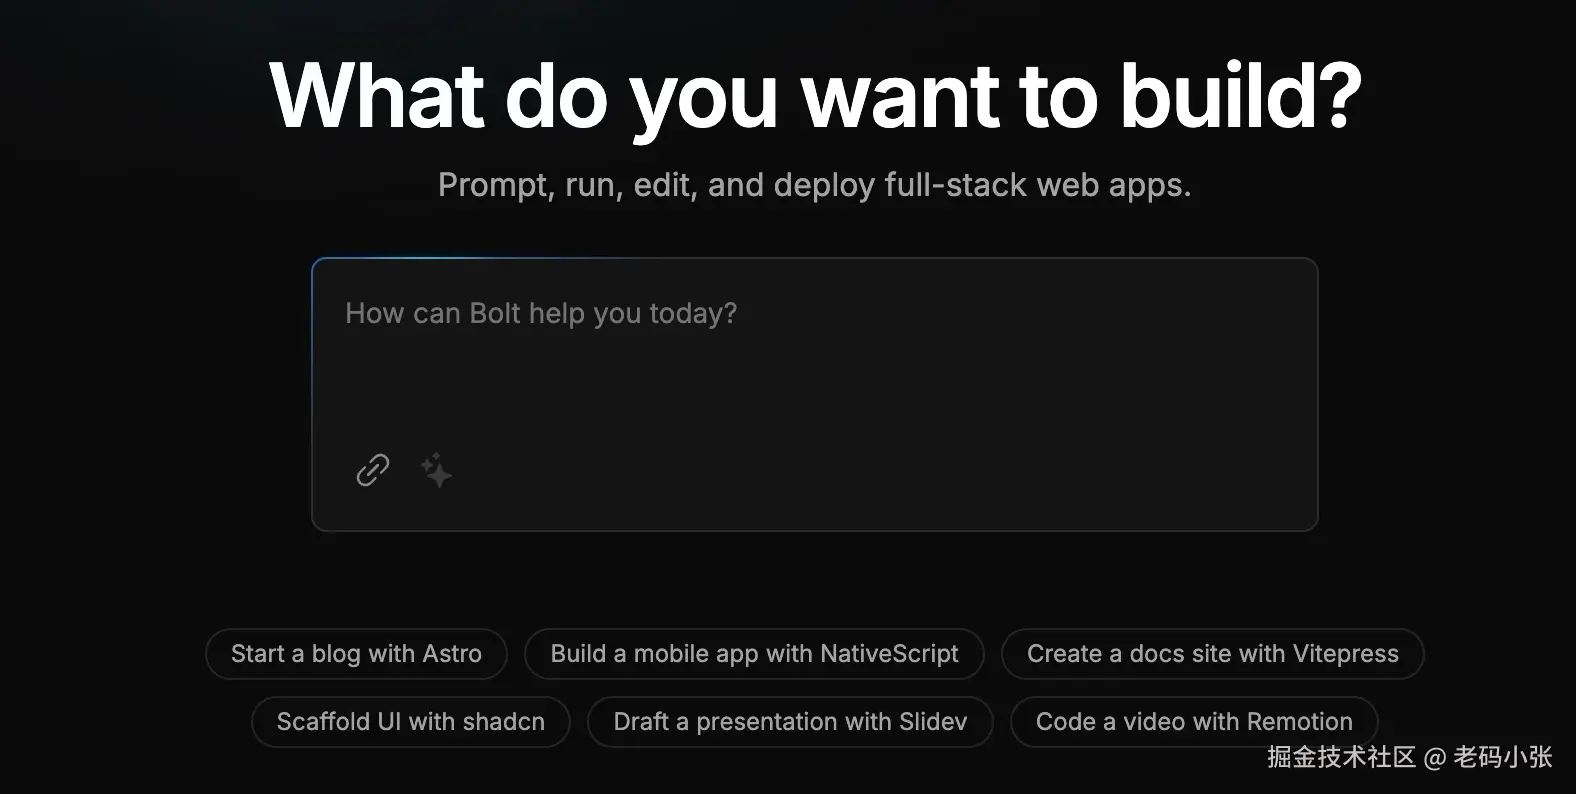The height and width of the screenshot is (794, 1576).
Task: Click the 老码小张 author name
Action: coord(1502,757)
